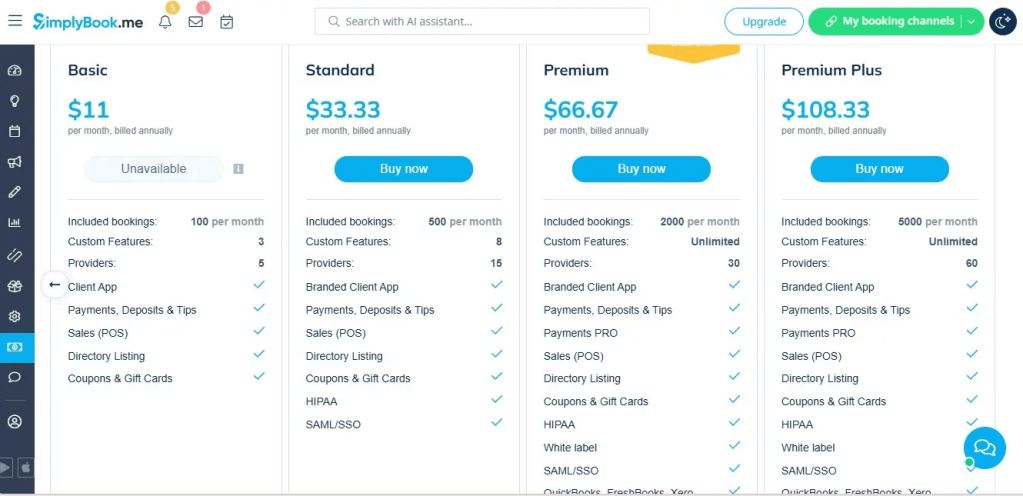Screen dimensions: 1023x496
Task: Open the live chat bubble widget
Action: pos(984,447)
